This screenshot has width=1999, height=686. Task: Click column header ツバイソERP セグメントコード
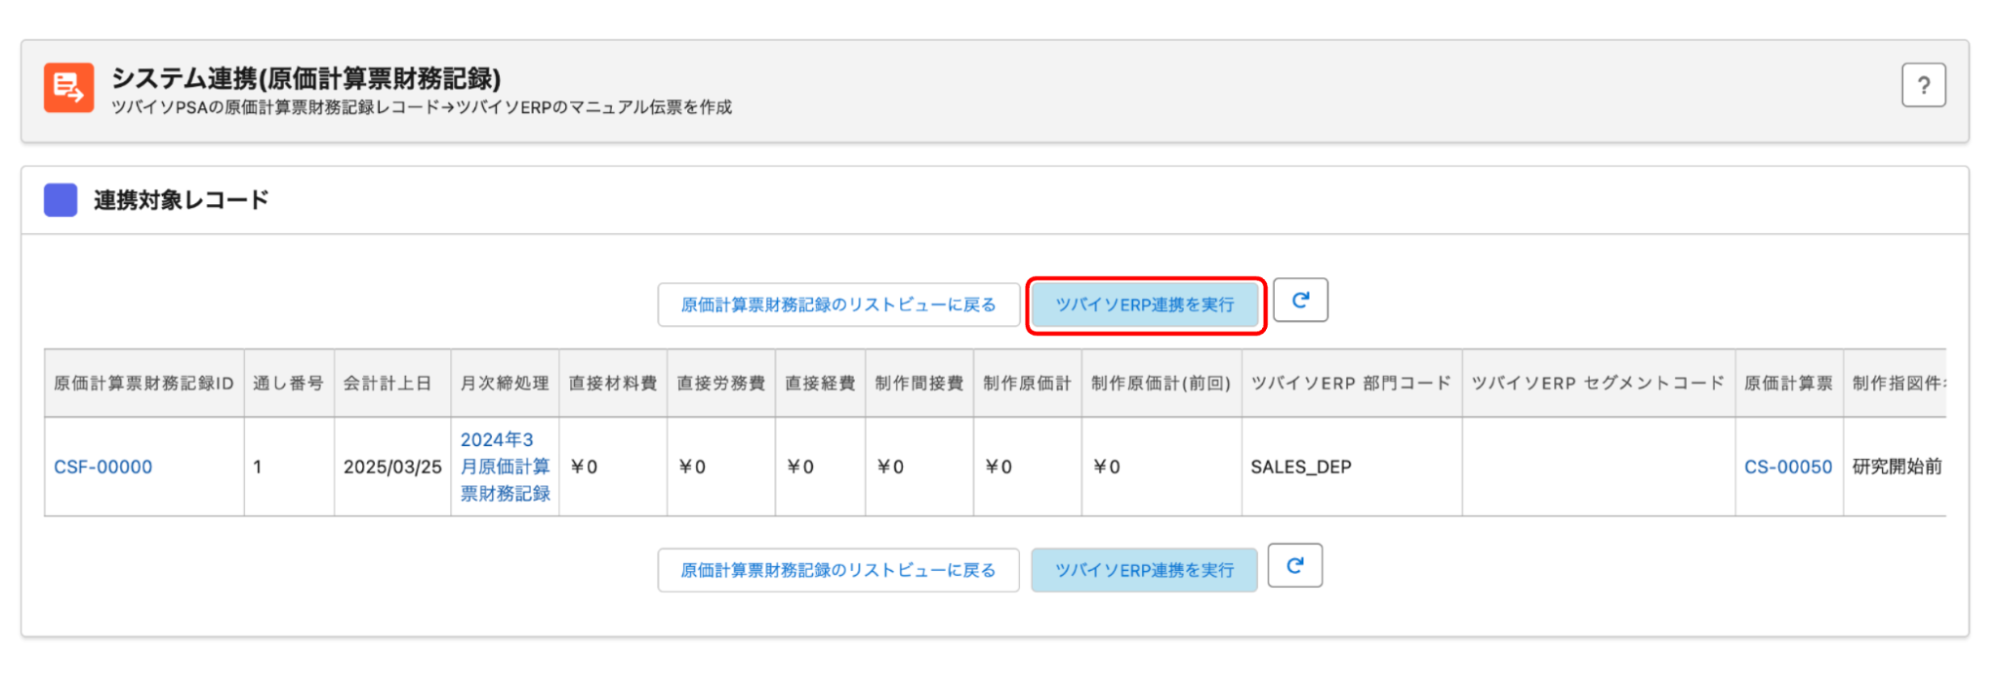pos(1598,383)
